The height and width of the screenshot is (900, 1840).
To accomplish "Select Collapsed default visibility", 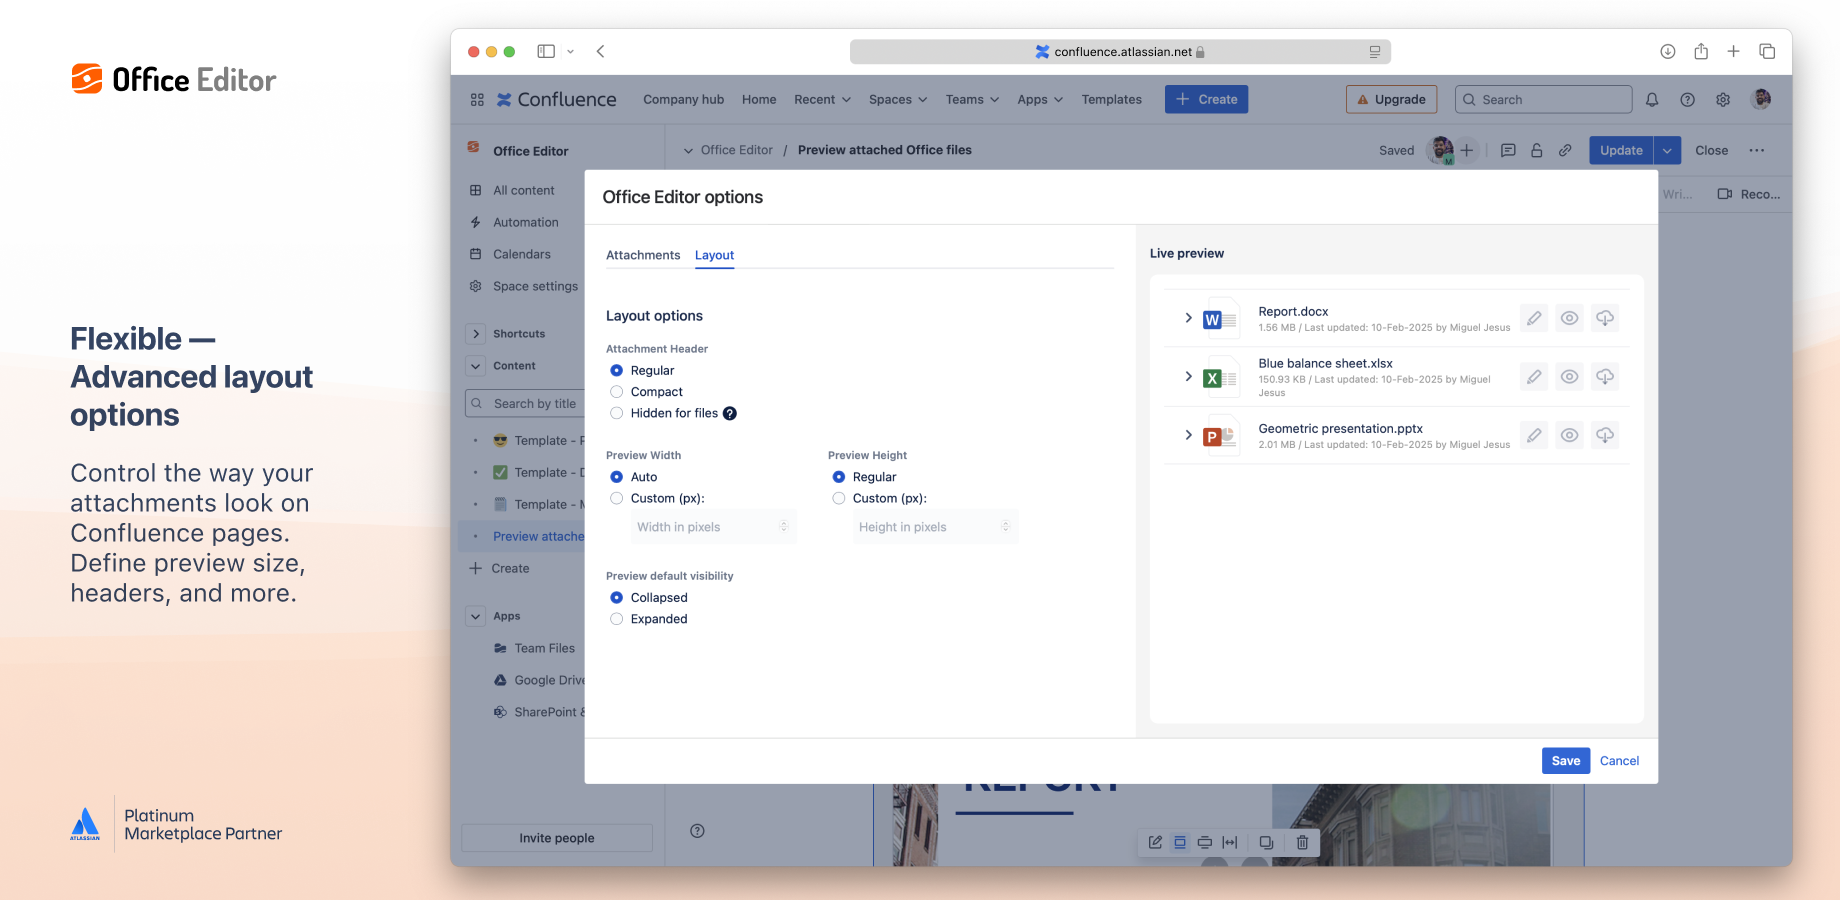I will [x=617, y=598].
